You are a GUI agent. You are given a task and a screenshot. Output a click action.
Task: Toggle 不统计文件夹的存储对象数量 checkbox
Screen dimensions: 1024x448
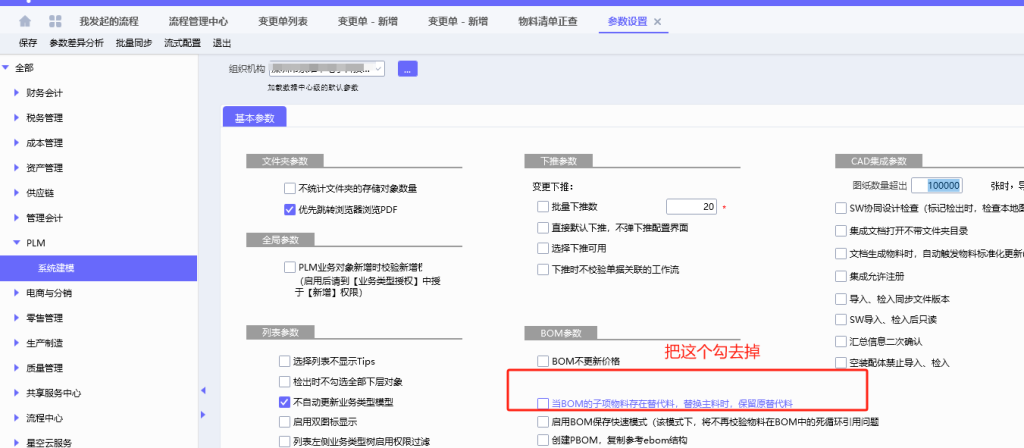(x=290, y=189)
